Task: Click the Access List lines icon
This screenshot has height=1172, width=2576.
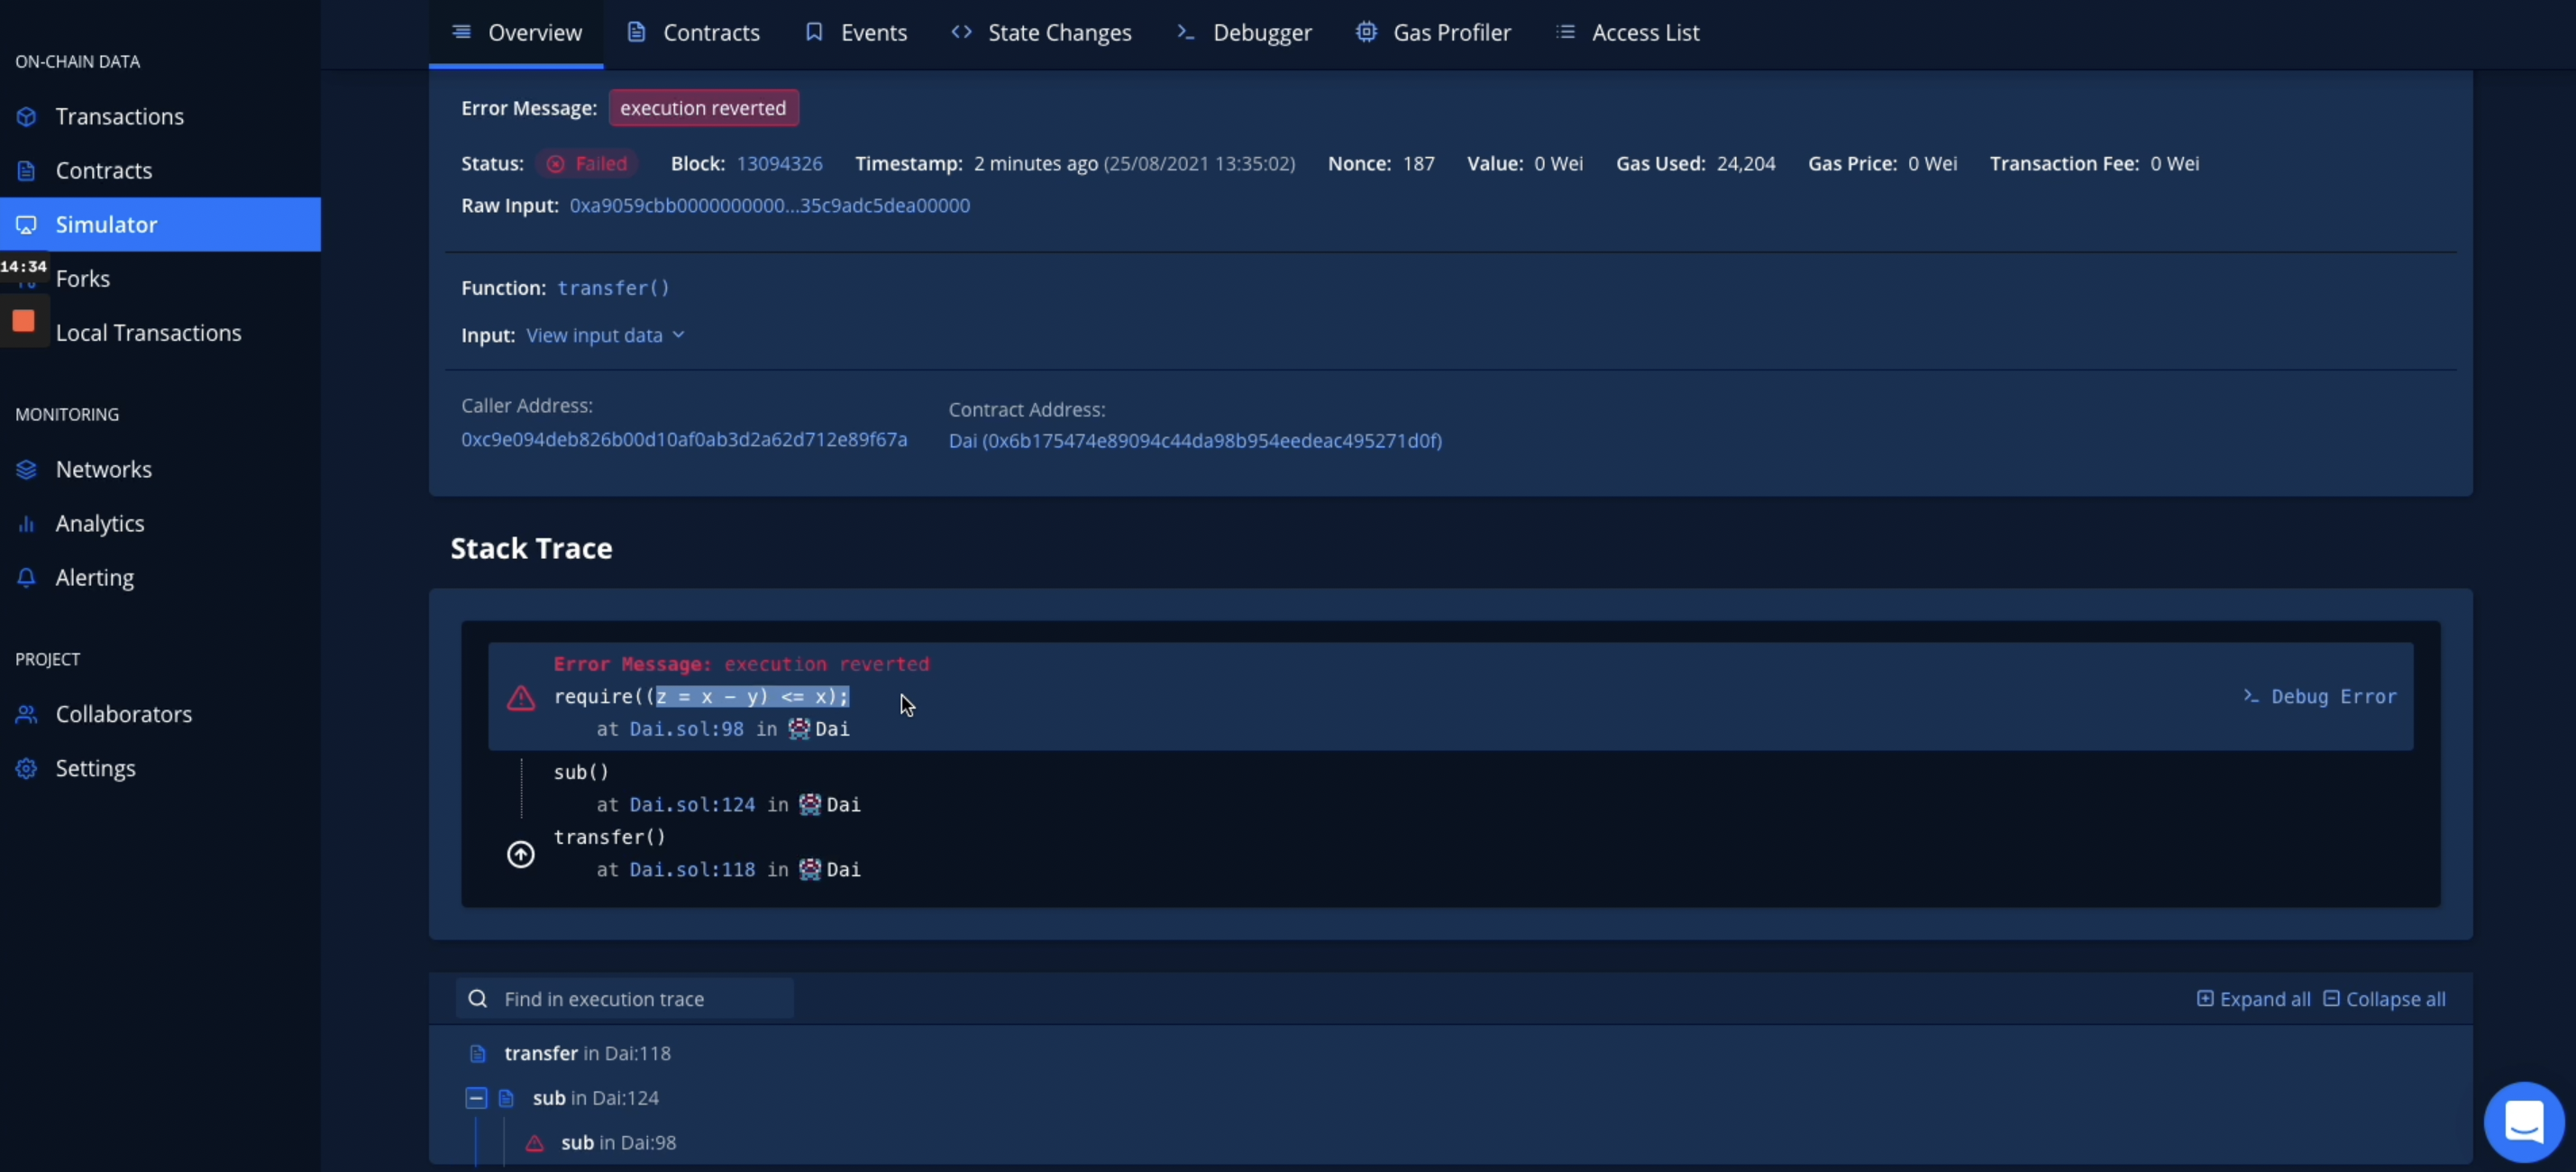Action: 1566,32
